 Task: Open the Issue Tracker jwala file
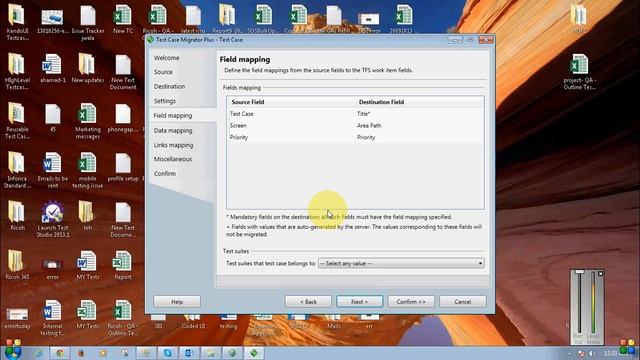coord(88,22)
